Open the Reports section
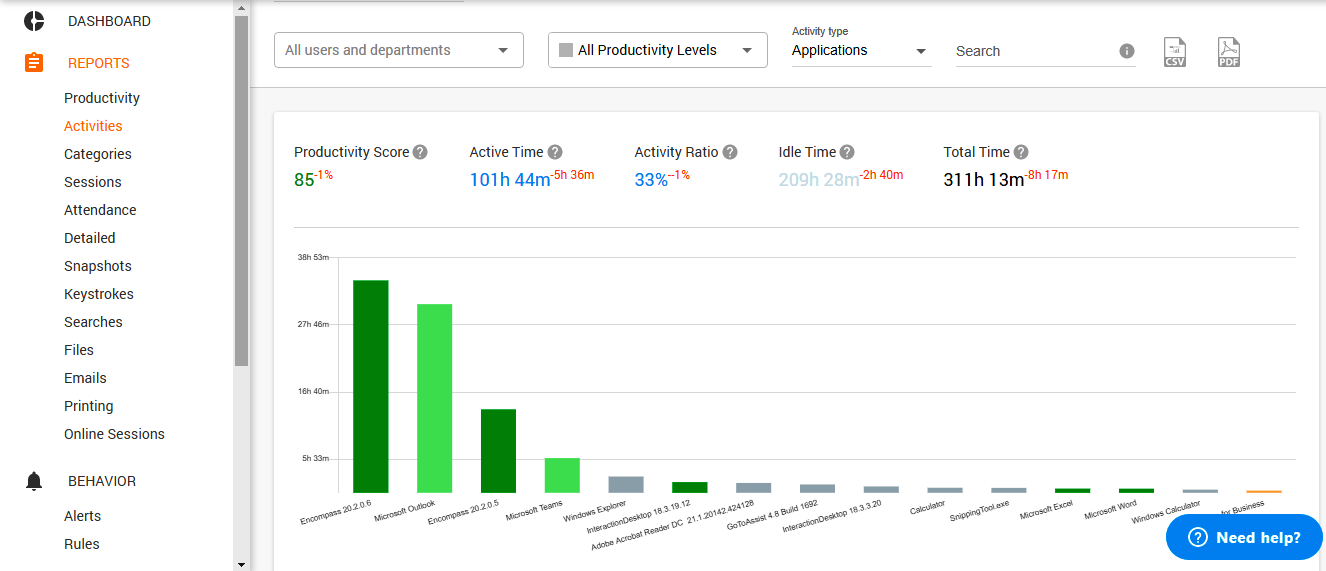1326x571 pixels. (99, 63)
